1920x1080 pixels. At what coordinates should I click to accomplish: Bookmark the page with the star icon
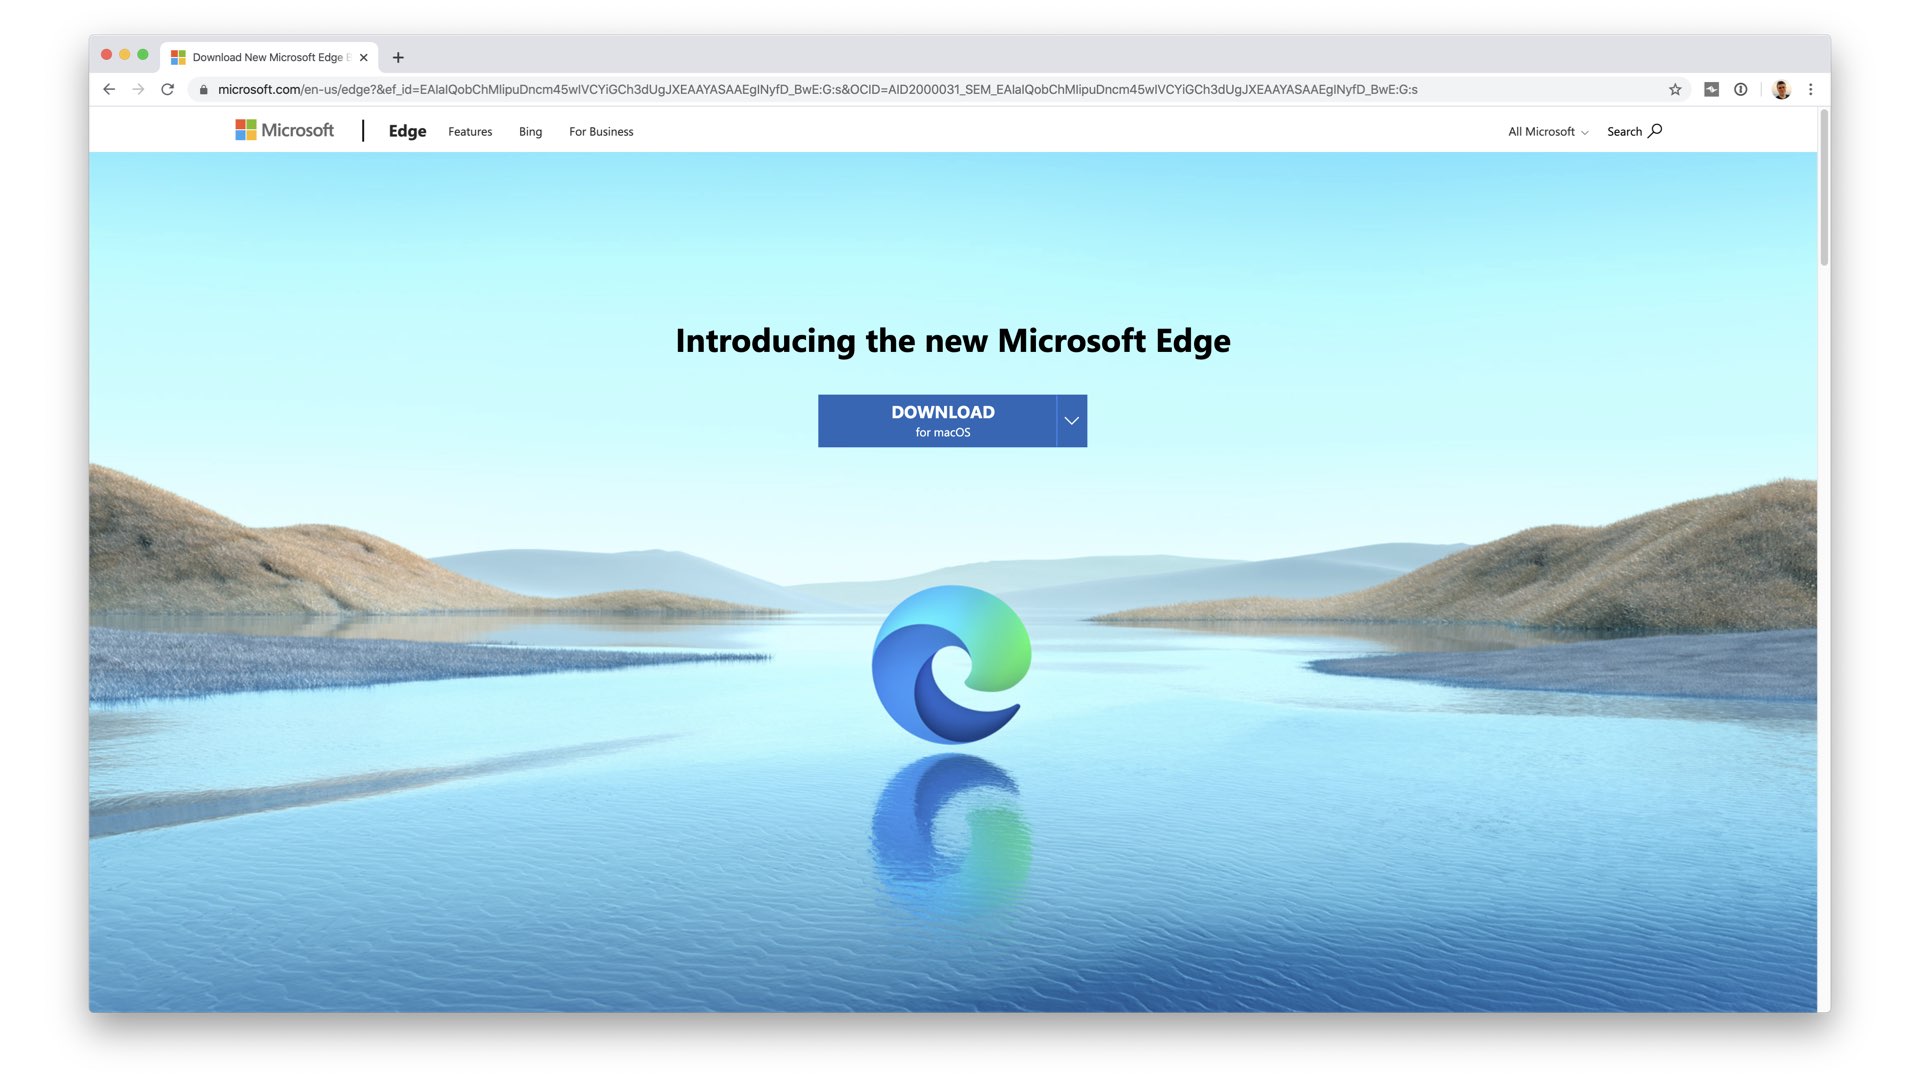[x=1675, y=89]
